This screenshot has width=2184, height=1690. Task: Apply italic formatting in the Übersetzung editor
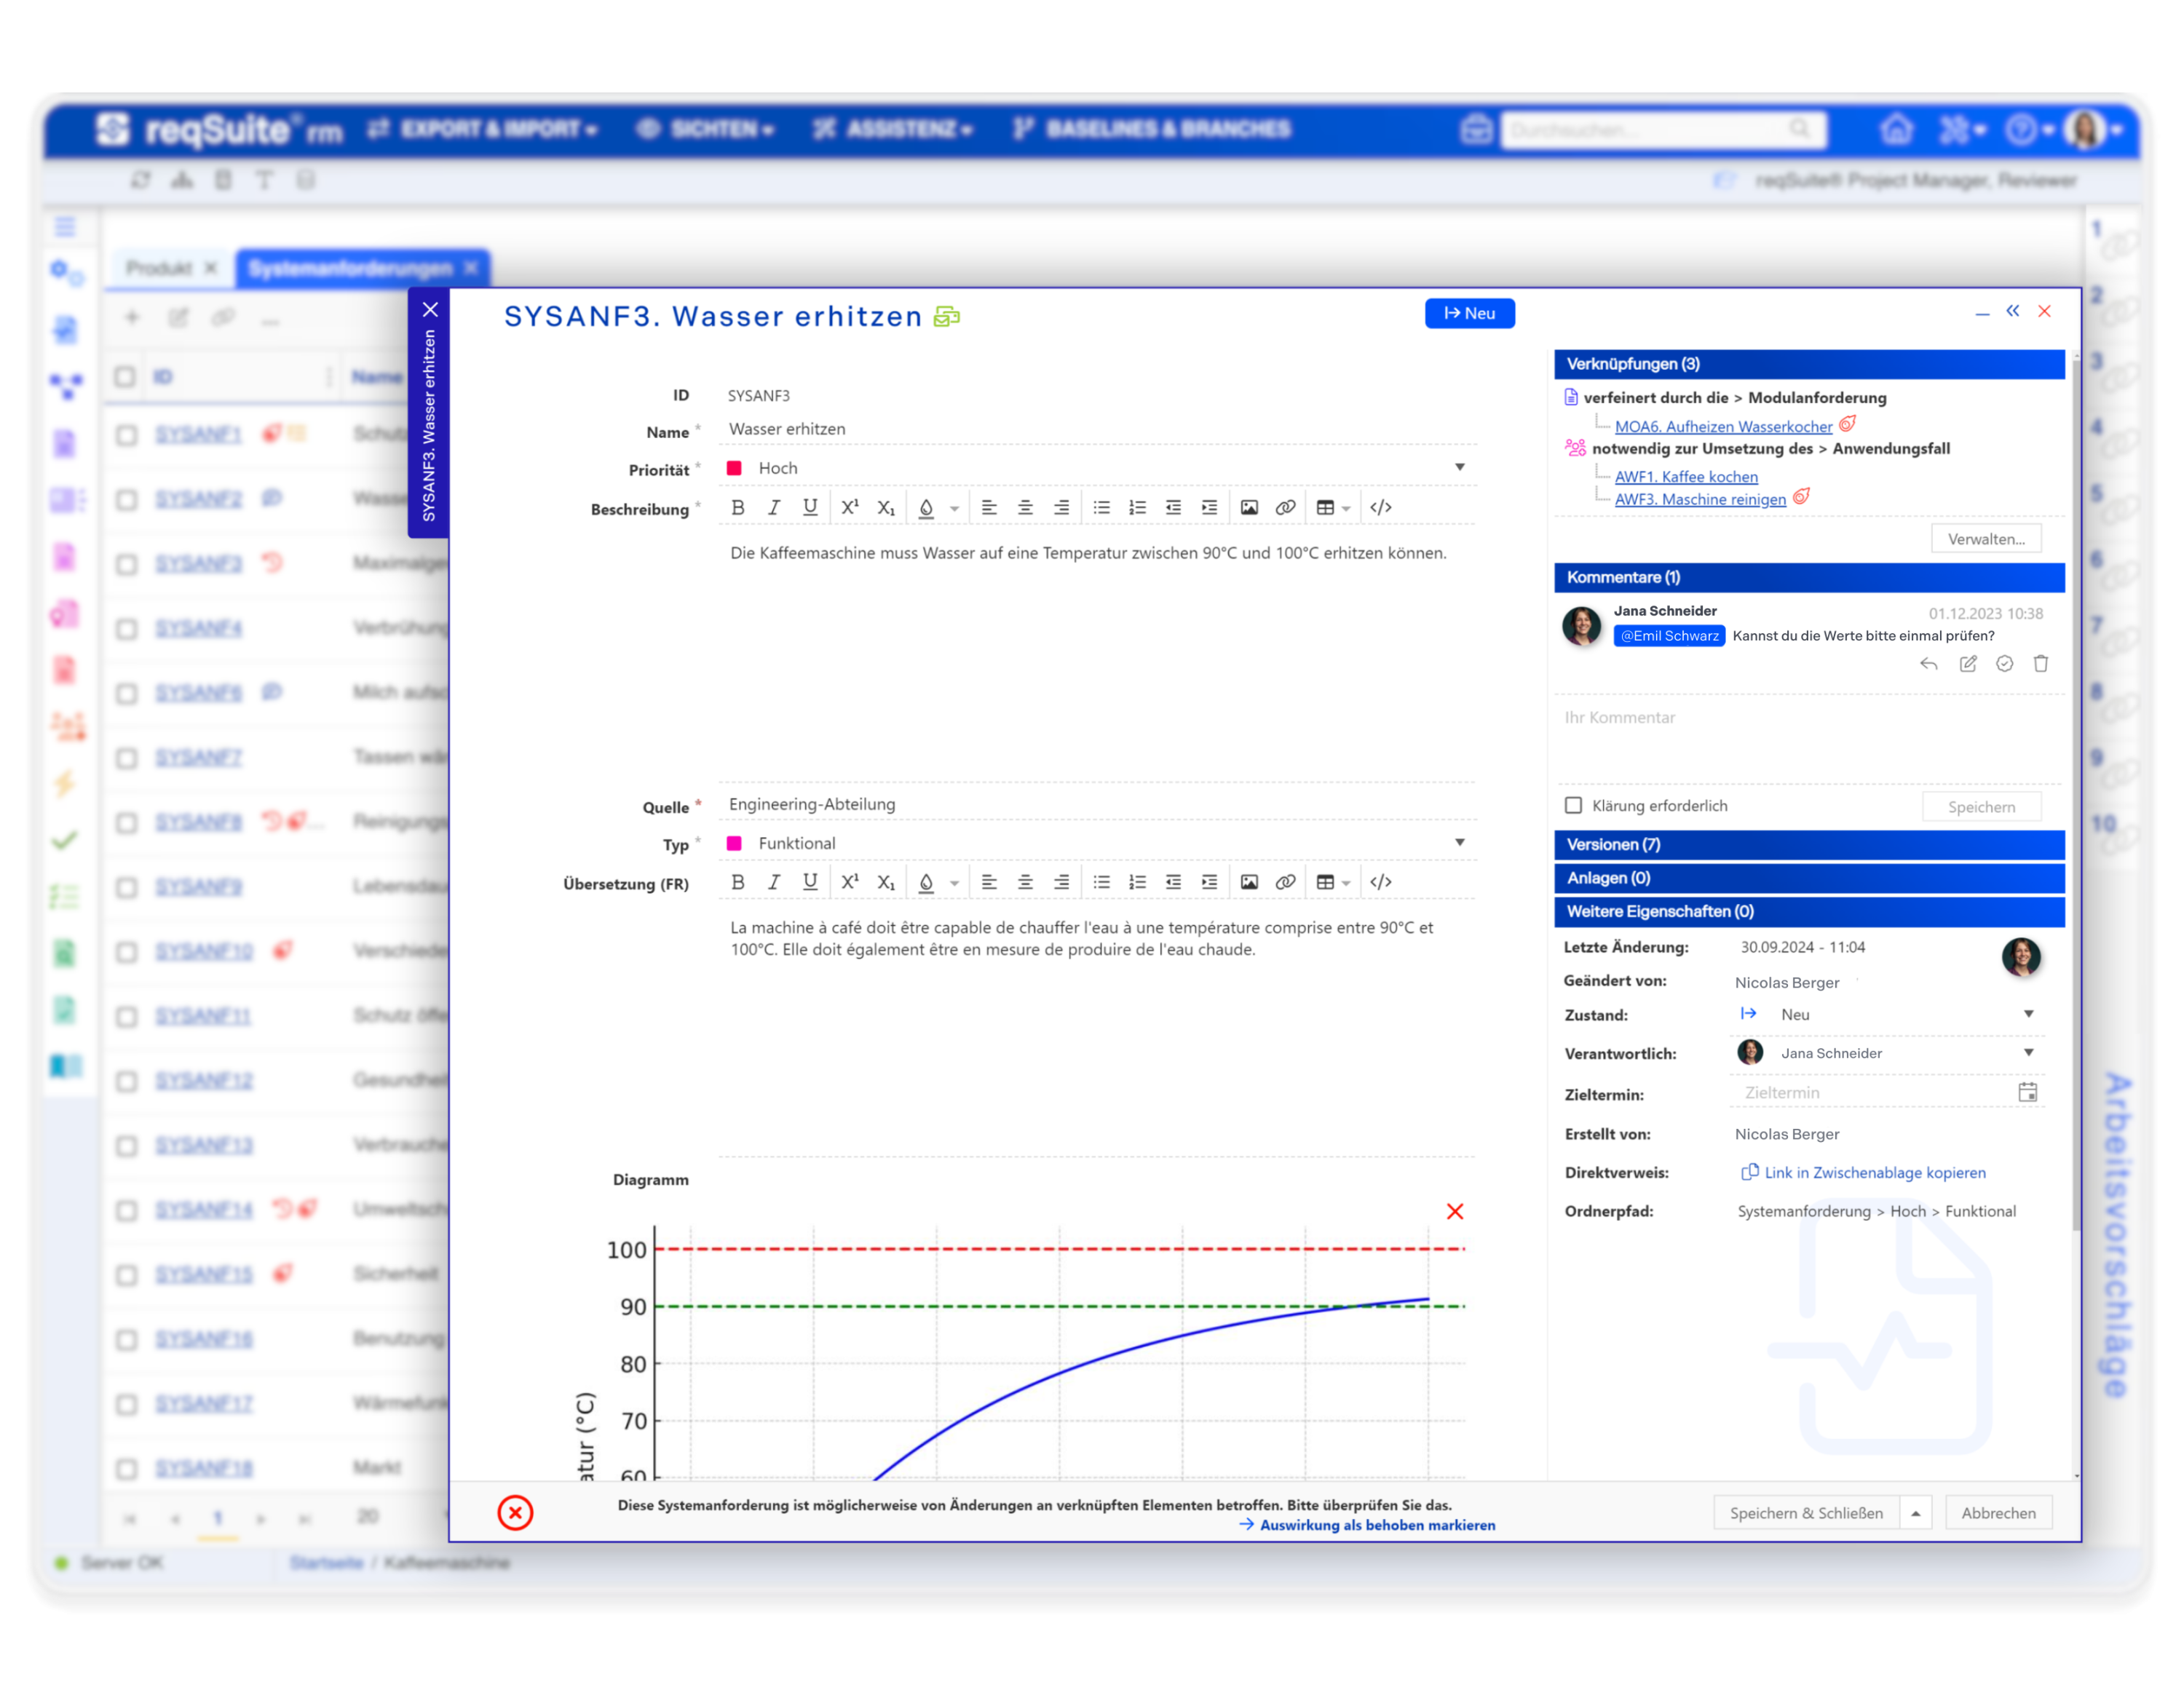(773, 882)
